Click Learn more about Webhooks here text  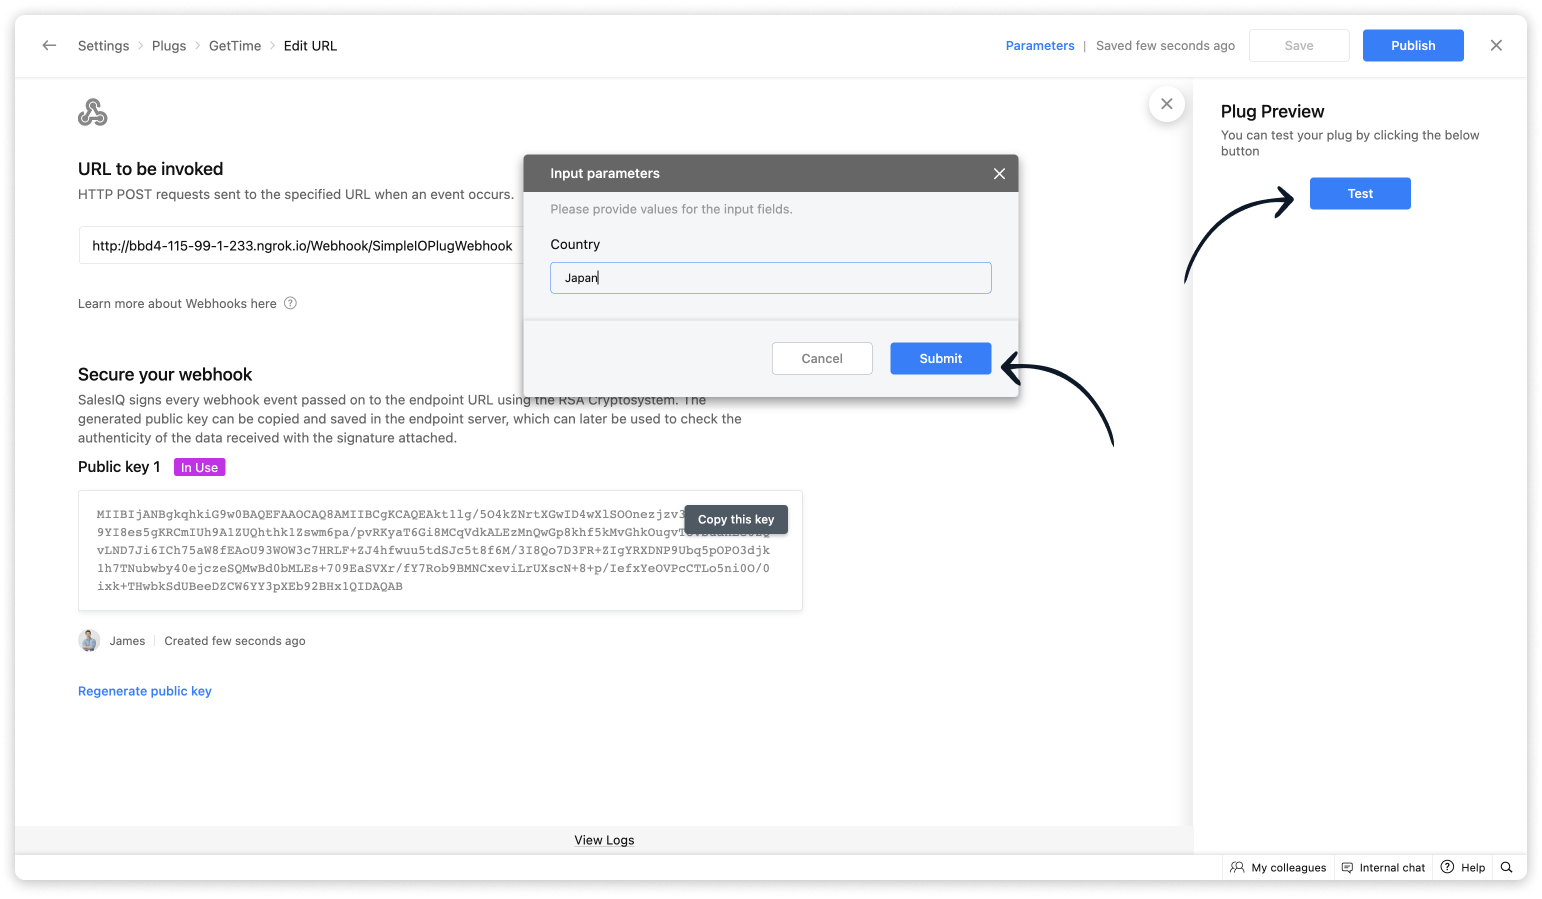177,304
